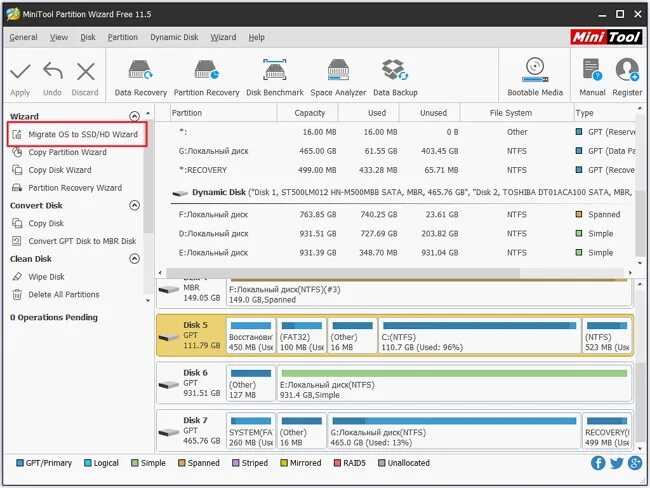Launch Disk Benchmark
Viewport: 650px width, 488px height.
(x=274, y=78)
